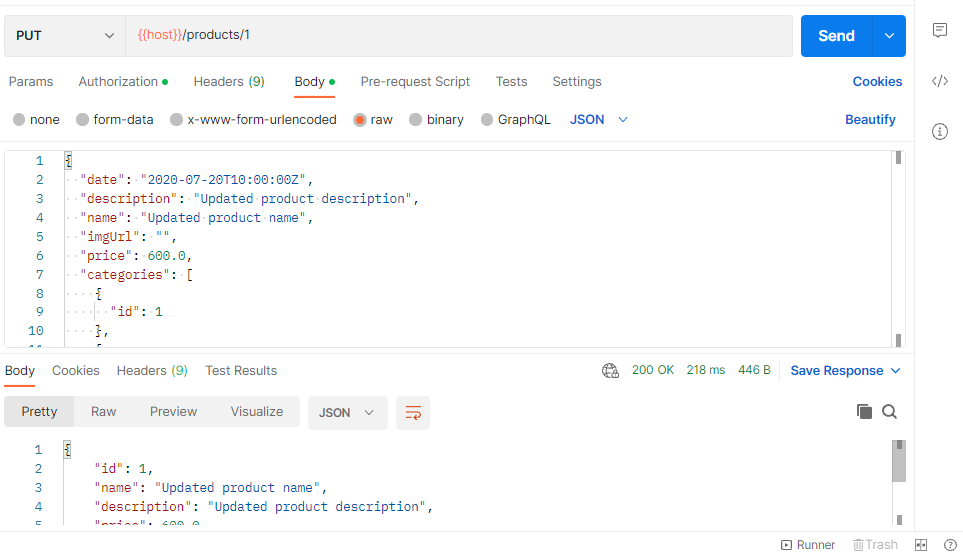Send the request

[836, 36]
